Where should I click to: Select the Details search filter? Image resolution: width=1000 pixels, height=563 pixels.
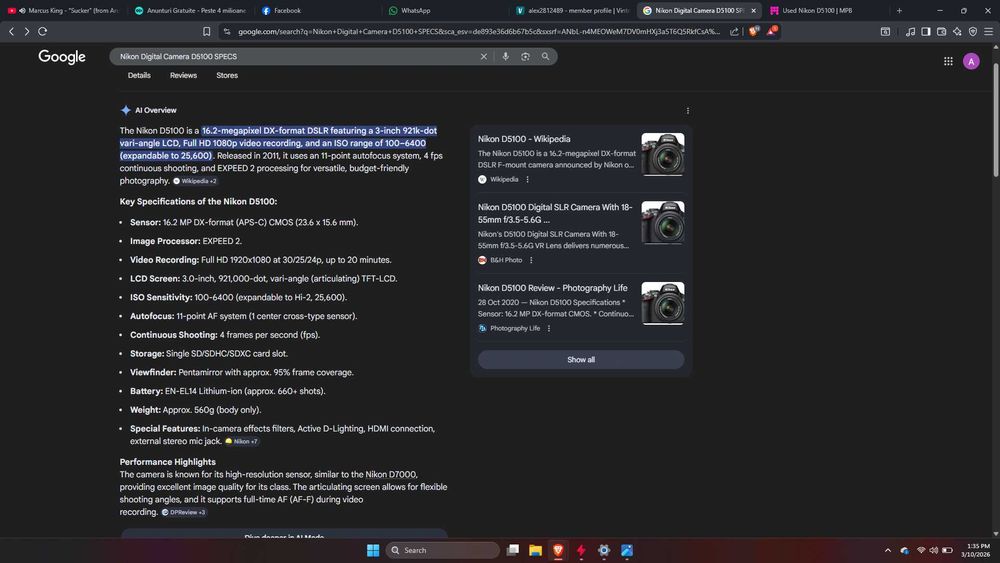point(139,75)
